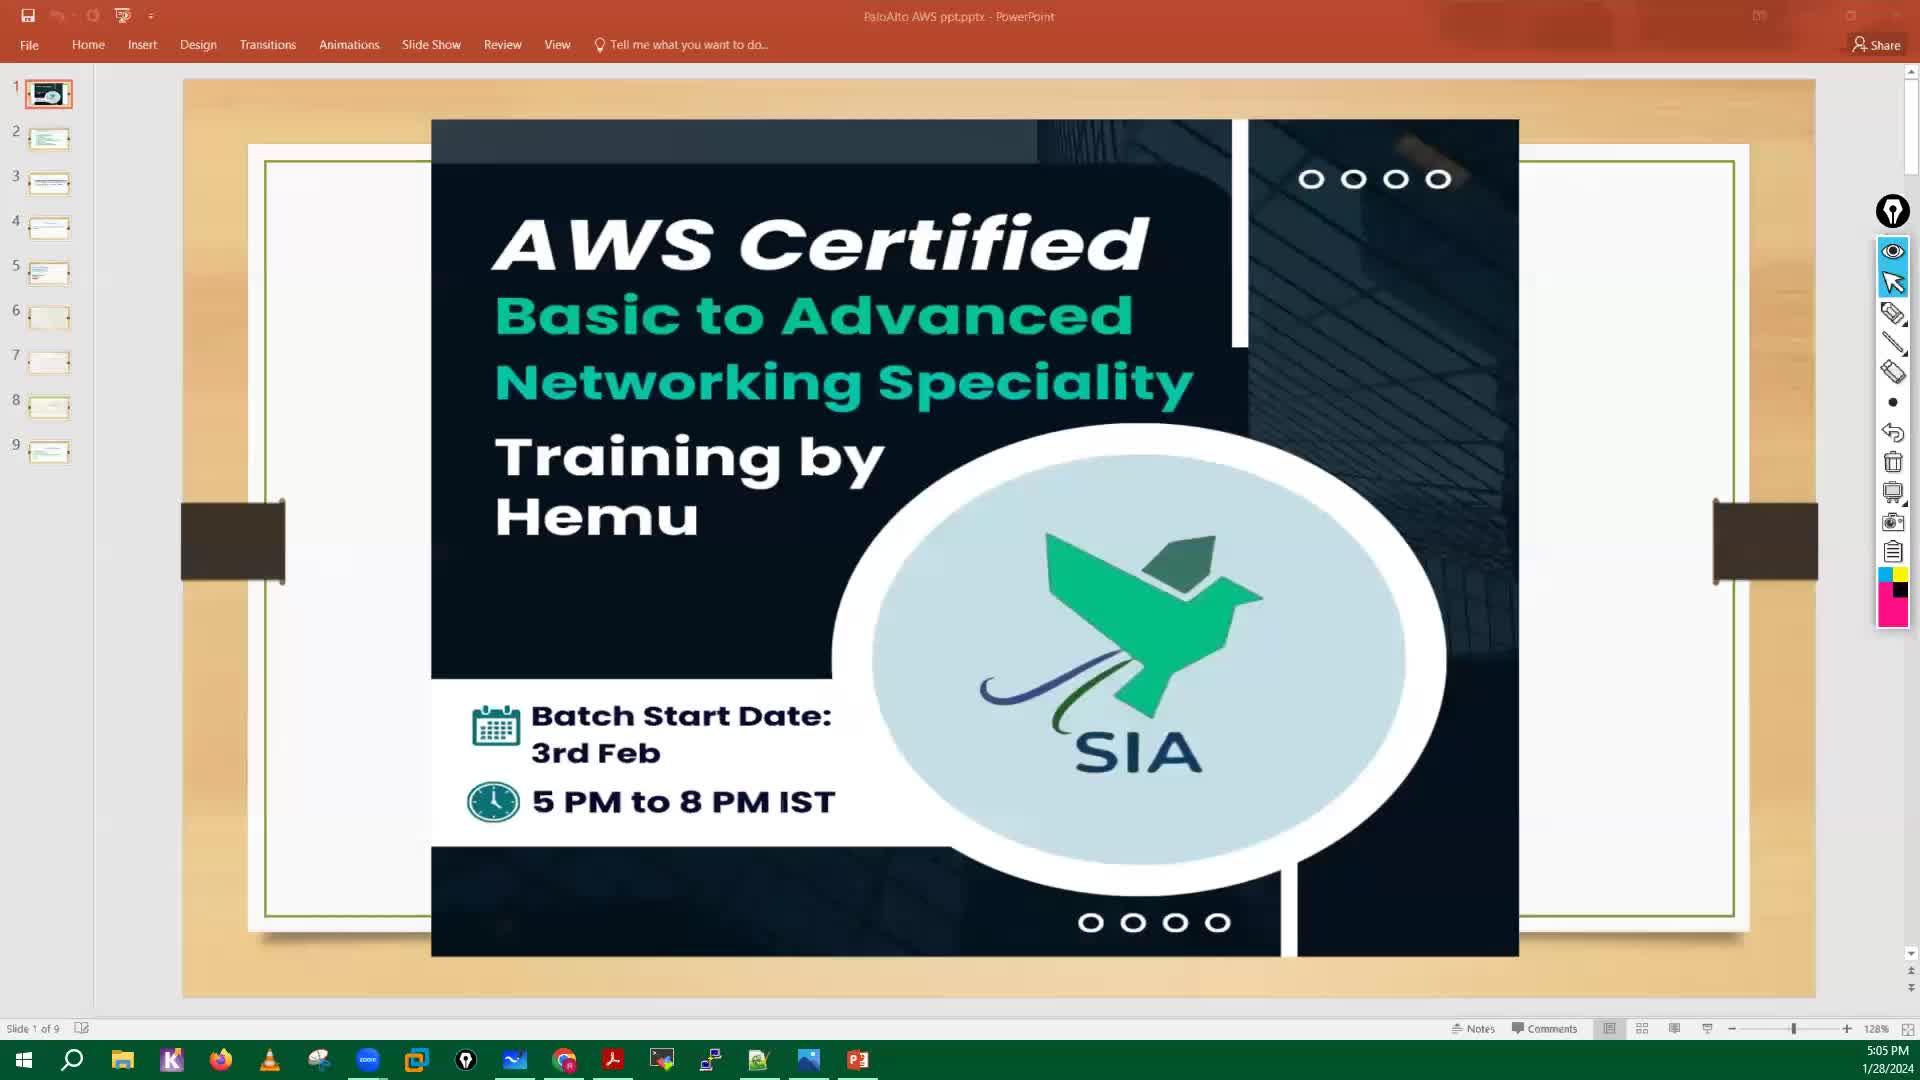Pick the yellow color swatch

(1900, 575)
